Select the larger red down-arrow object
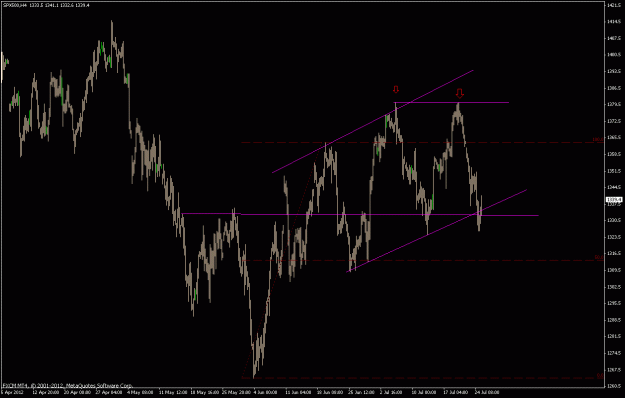Screen dimensions: 625x398 [x=460, y=94]
